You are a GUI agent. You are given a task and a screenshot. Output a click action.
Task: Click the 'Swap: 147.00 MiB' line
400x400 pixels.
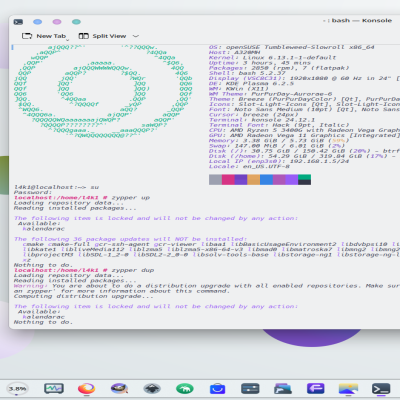pos(277,146)
